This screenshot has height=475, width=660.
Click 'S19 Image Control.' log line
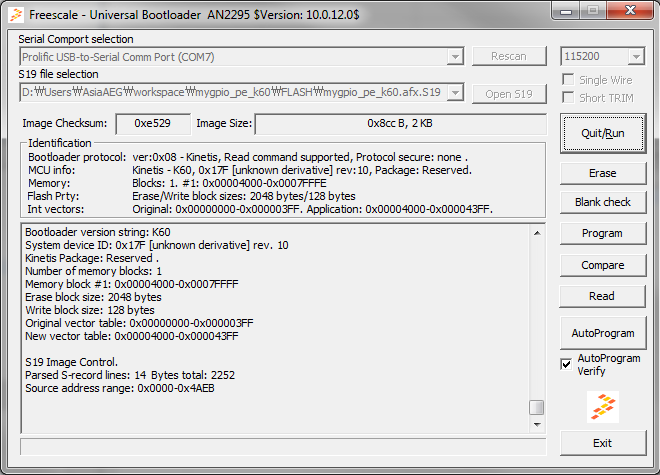(72, 362)
